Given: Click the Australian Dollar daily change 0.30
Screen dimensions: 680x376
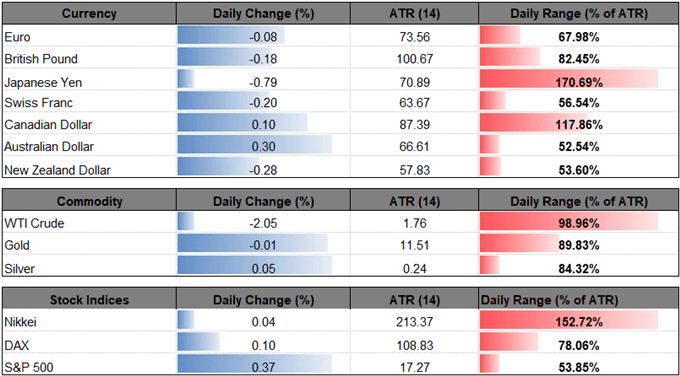Looking at the screenshot, I should point(263,147).
